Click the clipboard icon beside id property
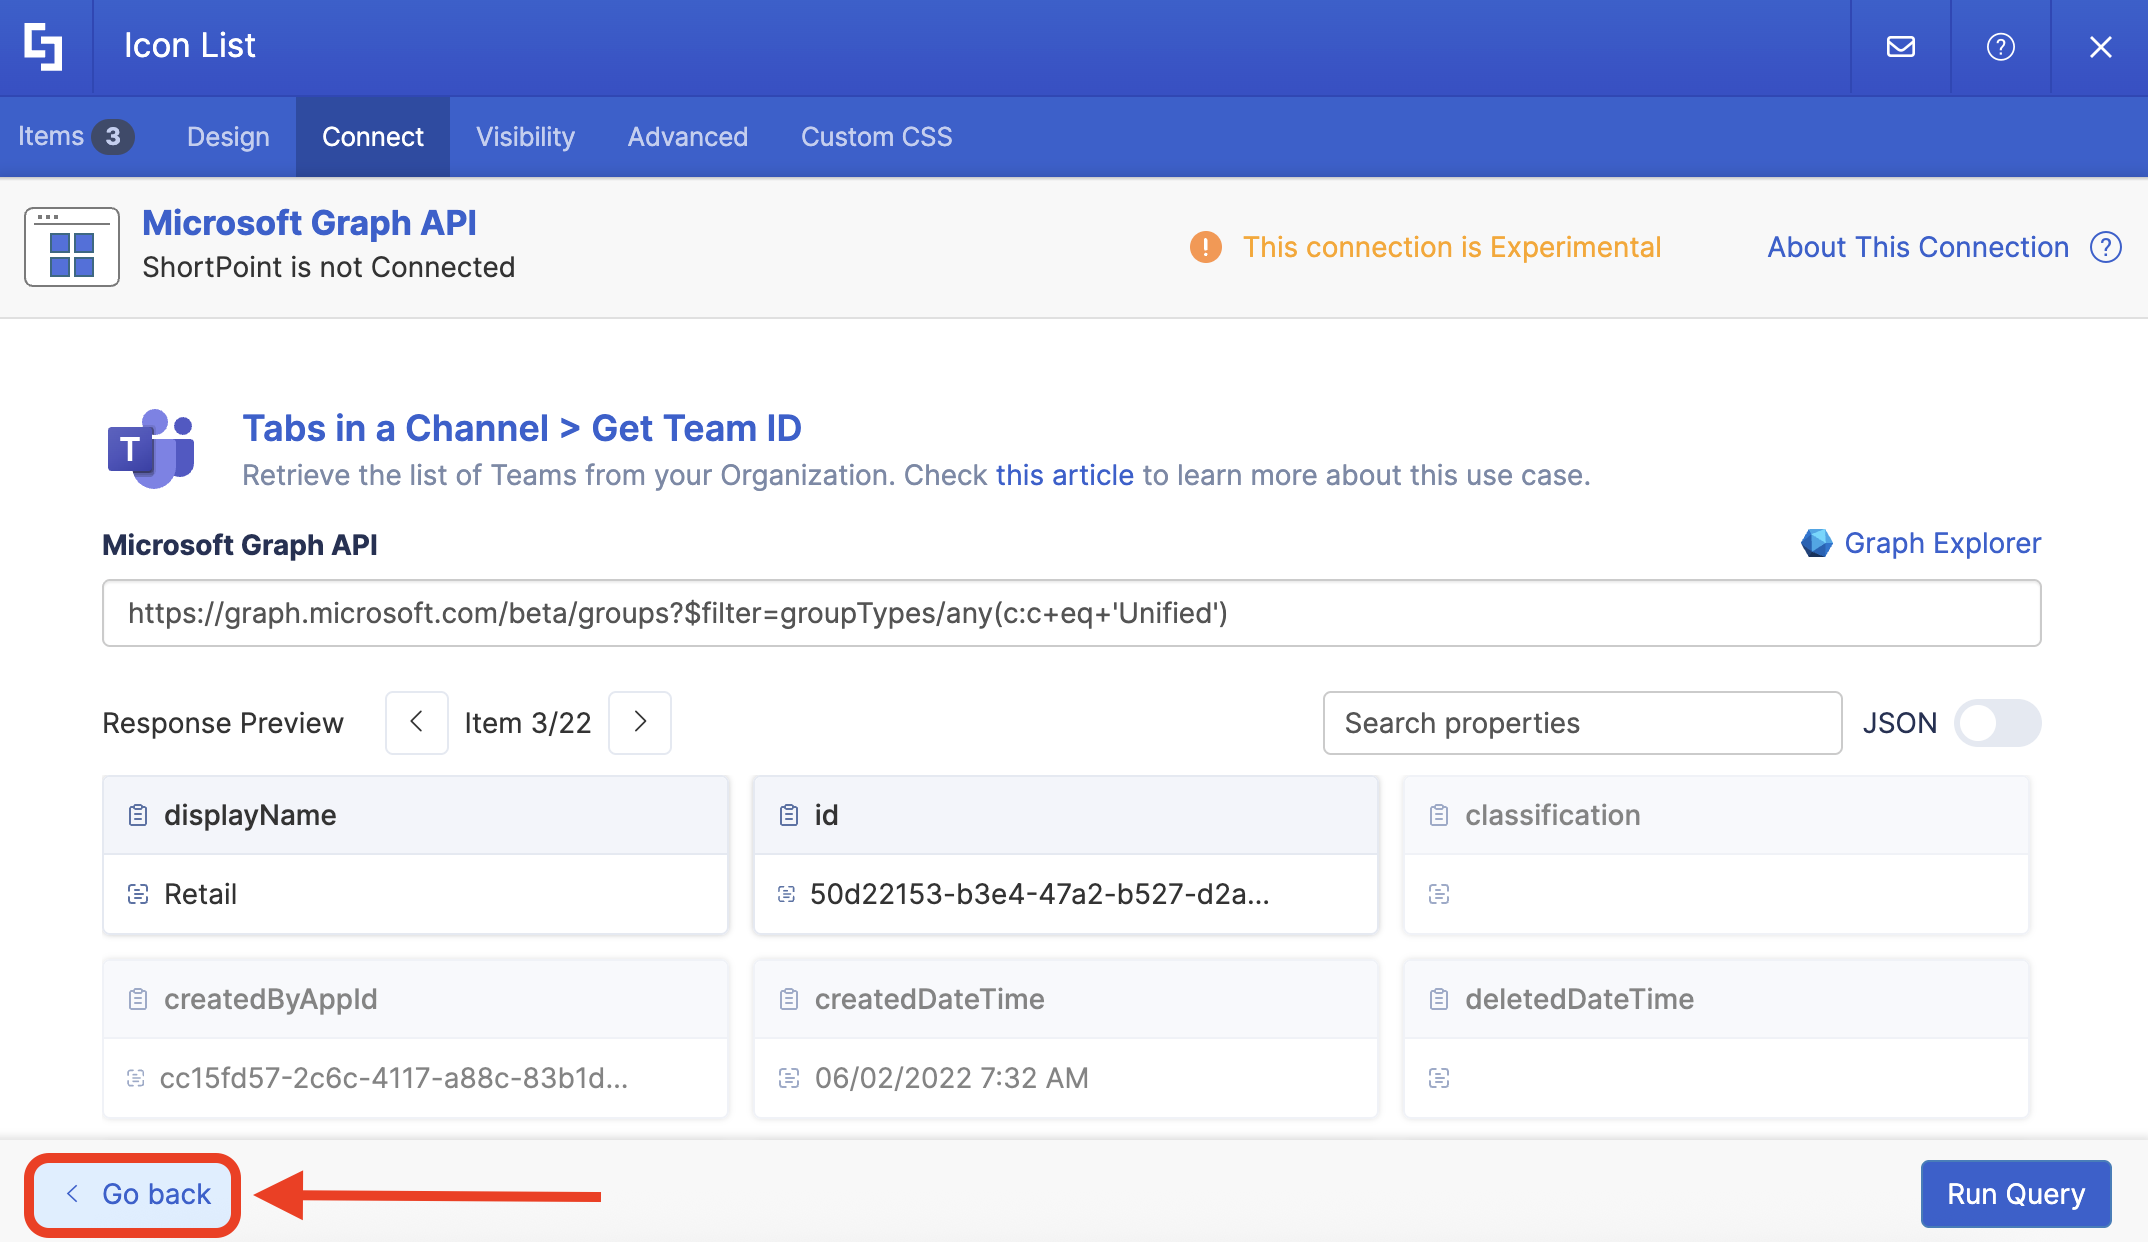This screenshot has width=2148, height=1242. 788,815
